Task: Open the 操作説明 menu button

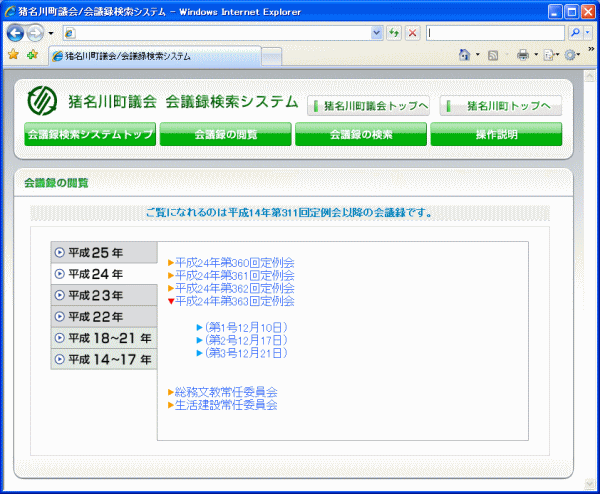Action: (x=496, y=134)
